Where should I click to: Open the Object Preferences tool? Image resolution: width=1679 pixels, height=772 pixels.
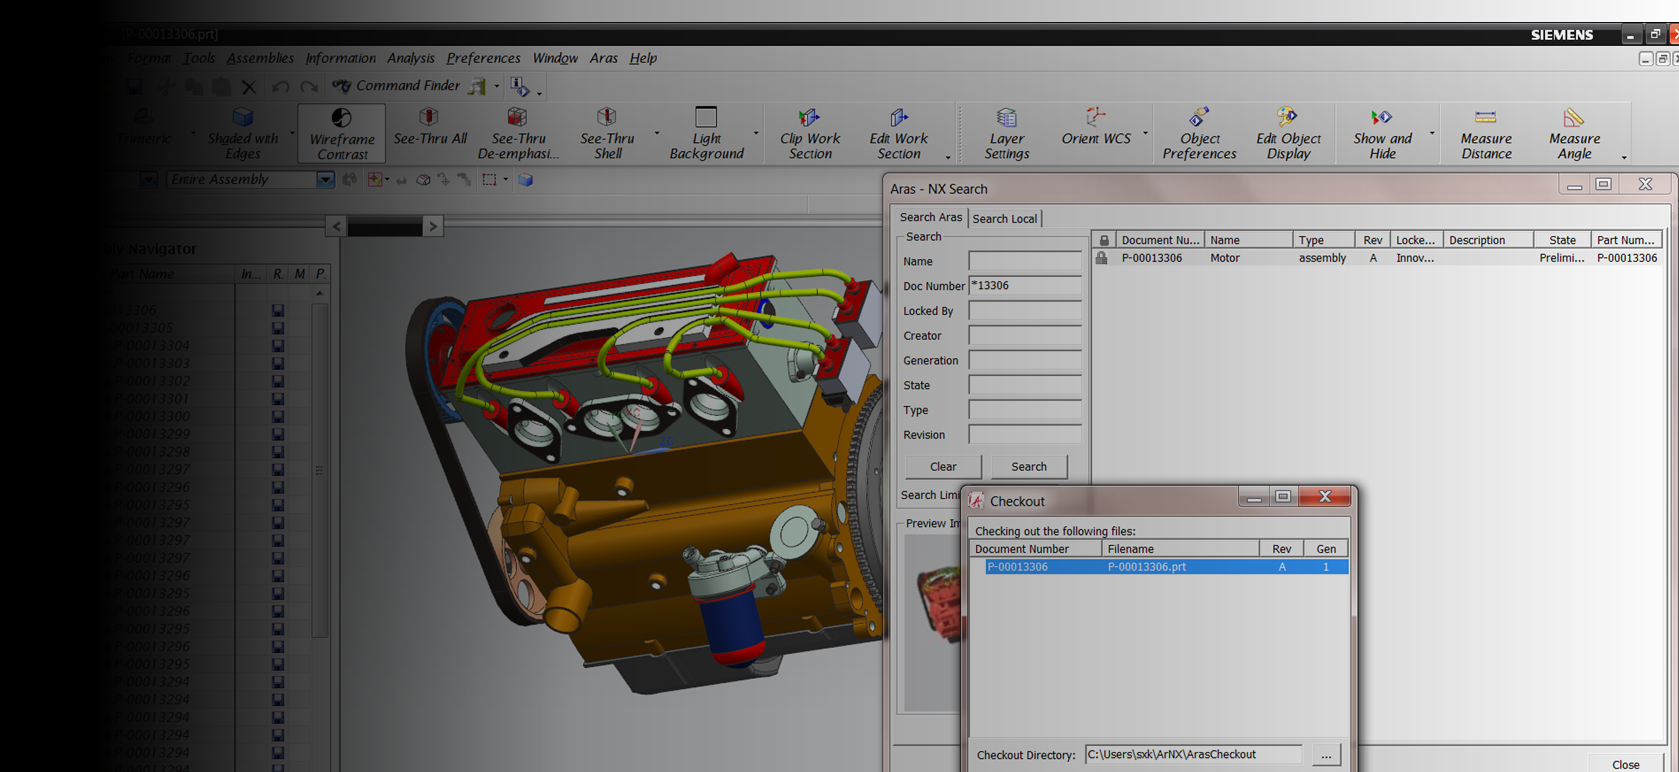click(x=1199, y=133)
